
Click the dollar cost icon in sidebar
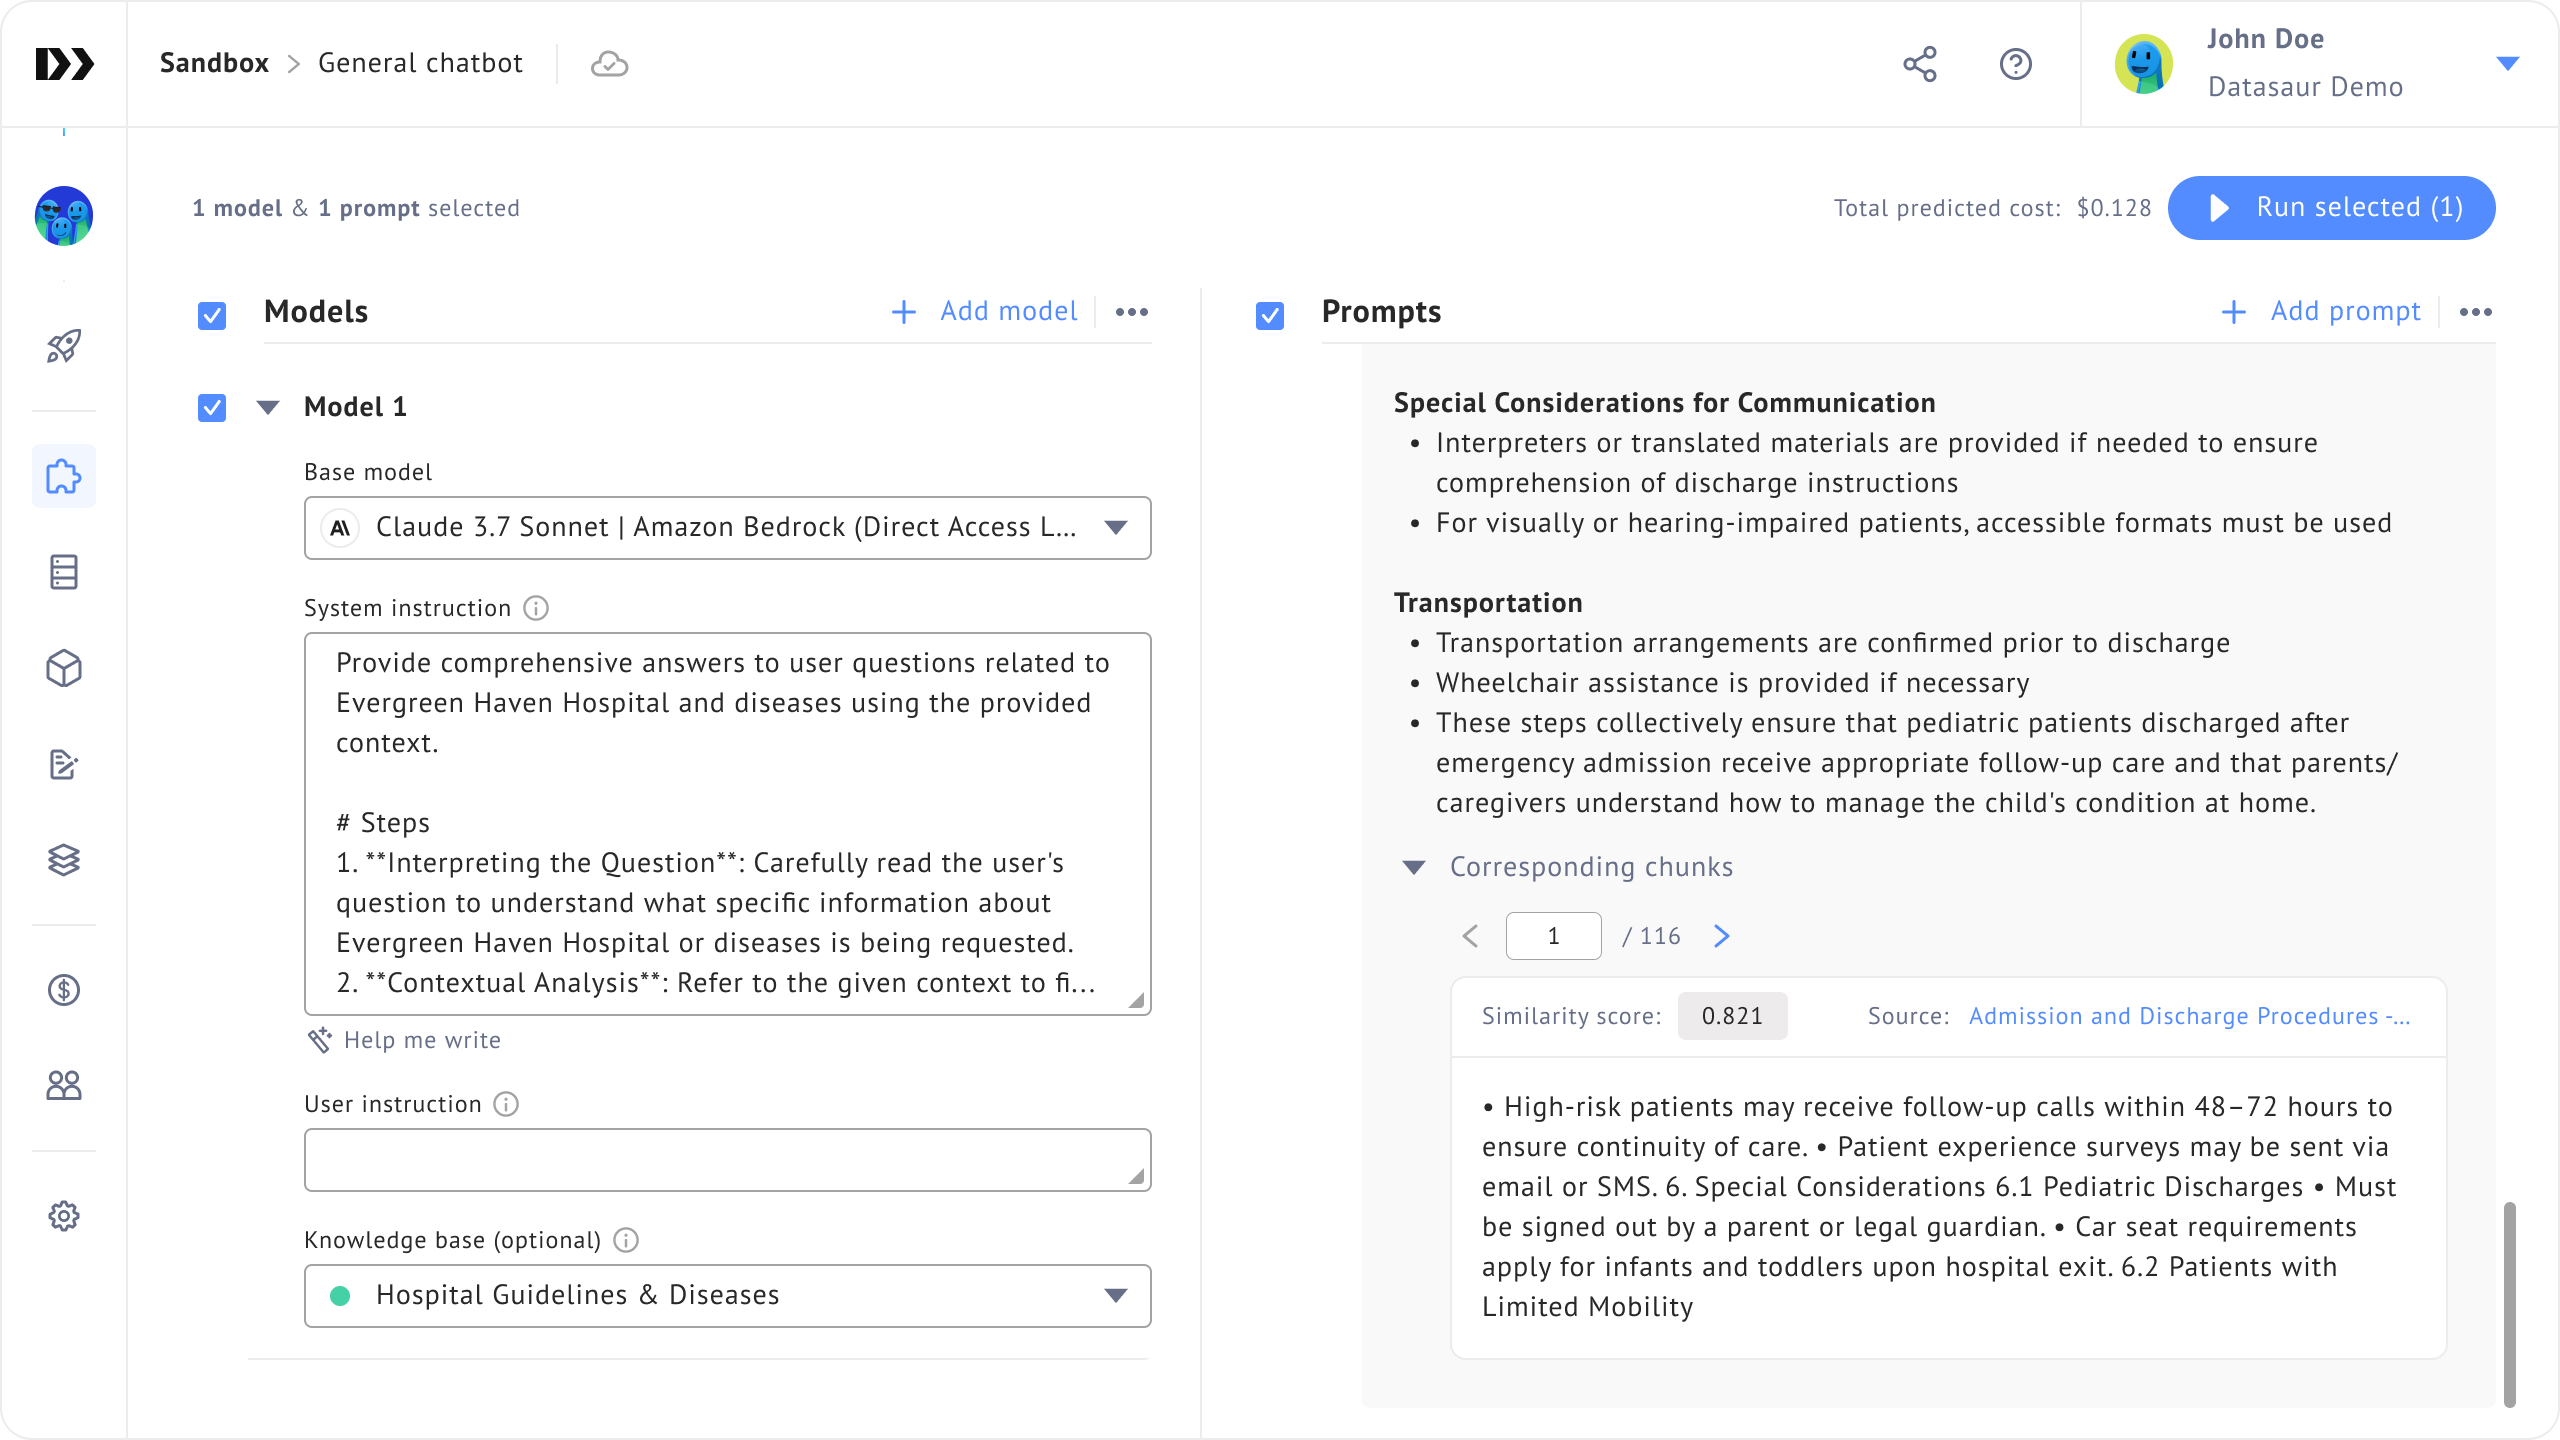pyautogui.click(x=64, y=990)
